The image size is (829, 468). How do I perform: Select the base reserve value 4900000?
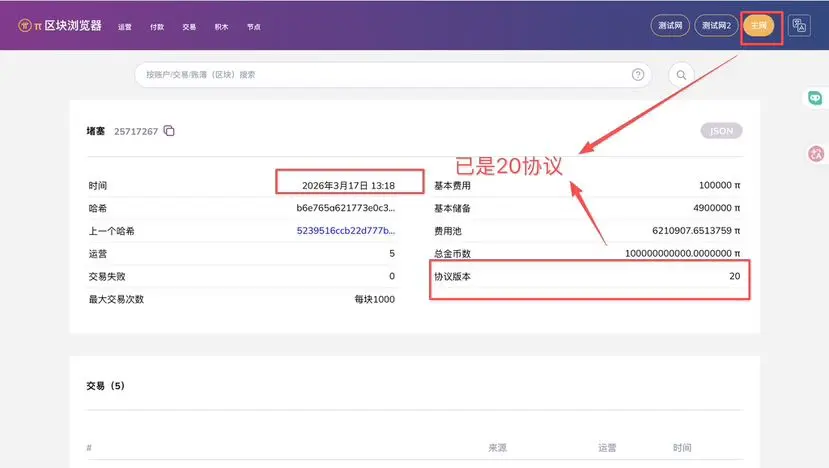point(716,208)
